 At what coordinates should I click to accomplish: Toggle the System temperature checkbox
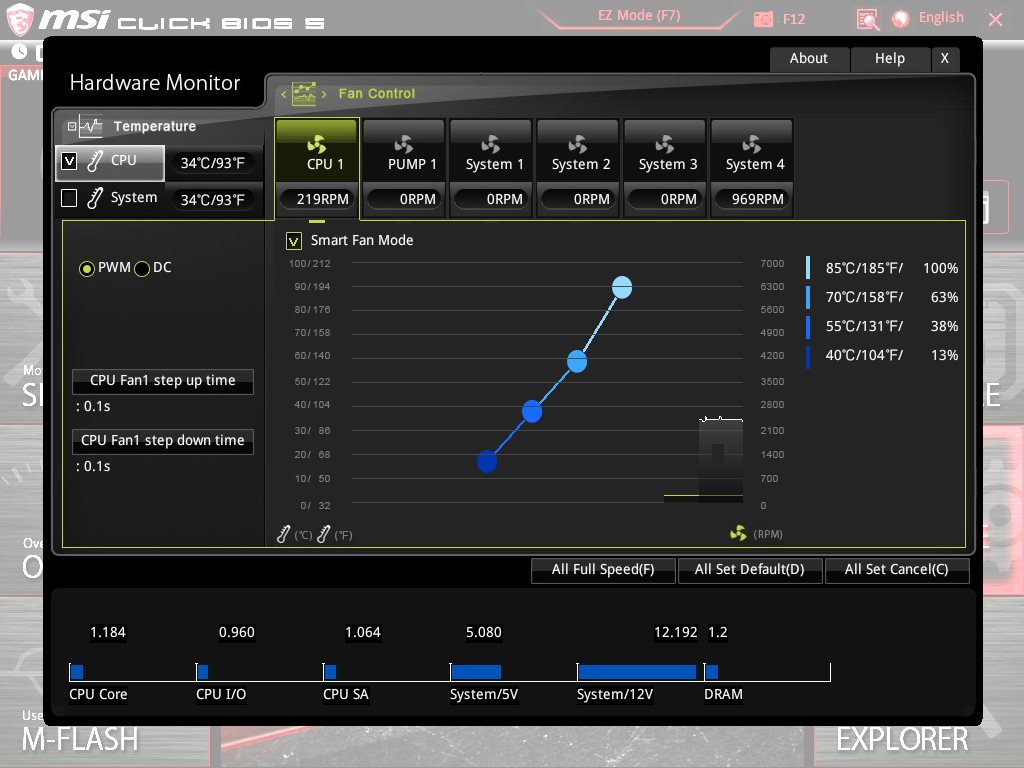(69, 198)
